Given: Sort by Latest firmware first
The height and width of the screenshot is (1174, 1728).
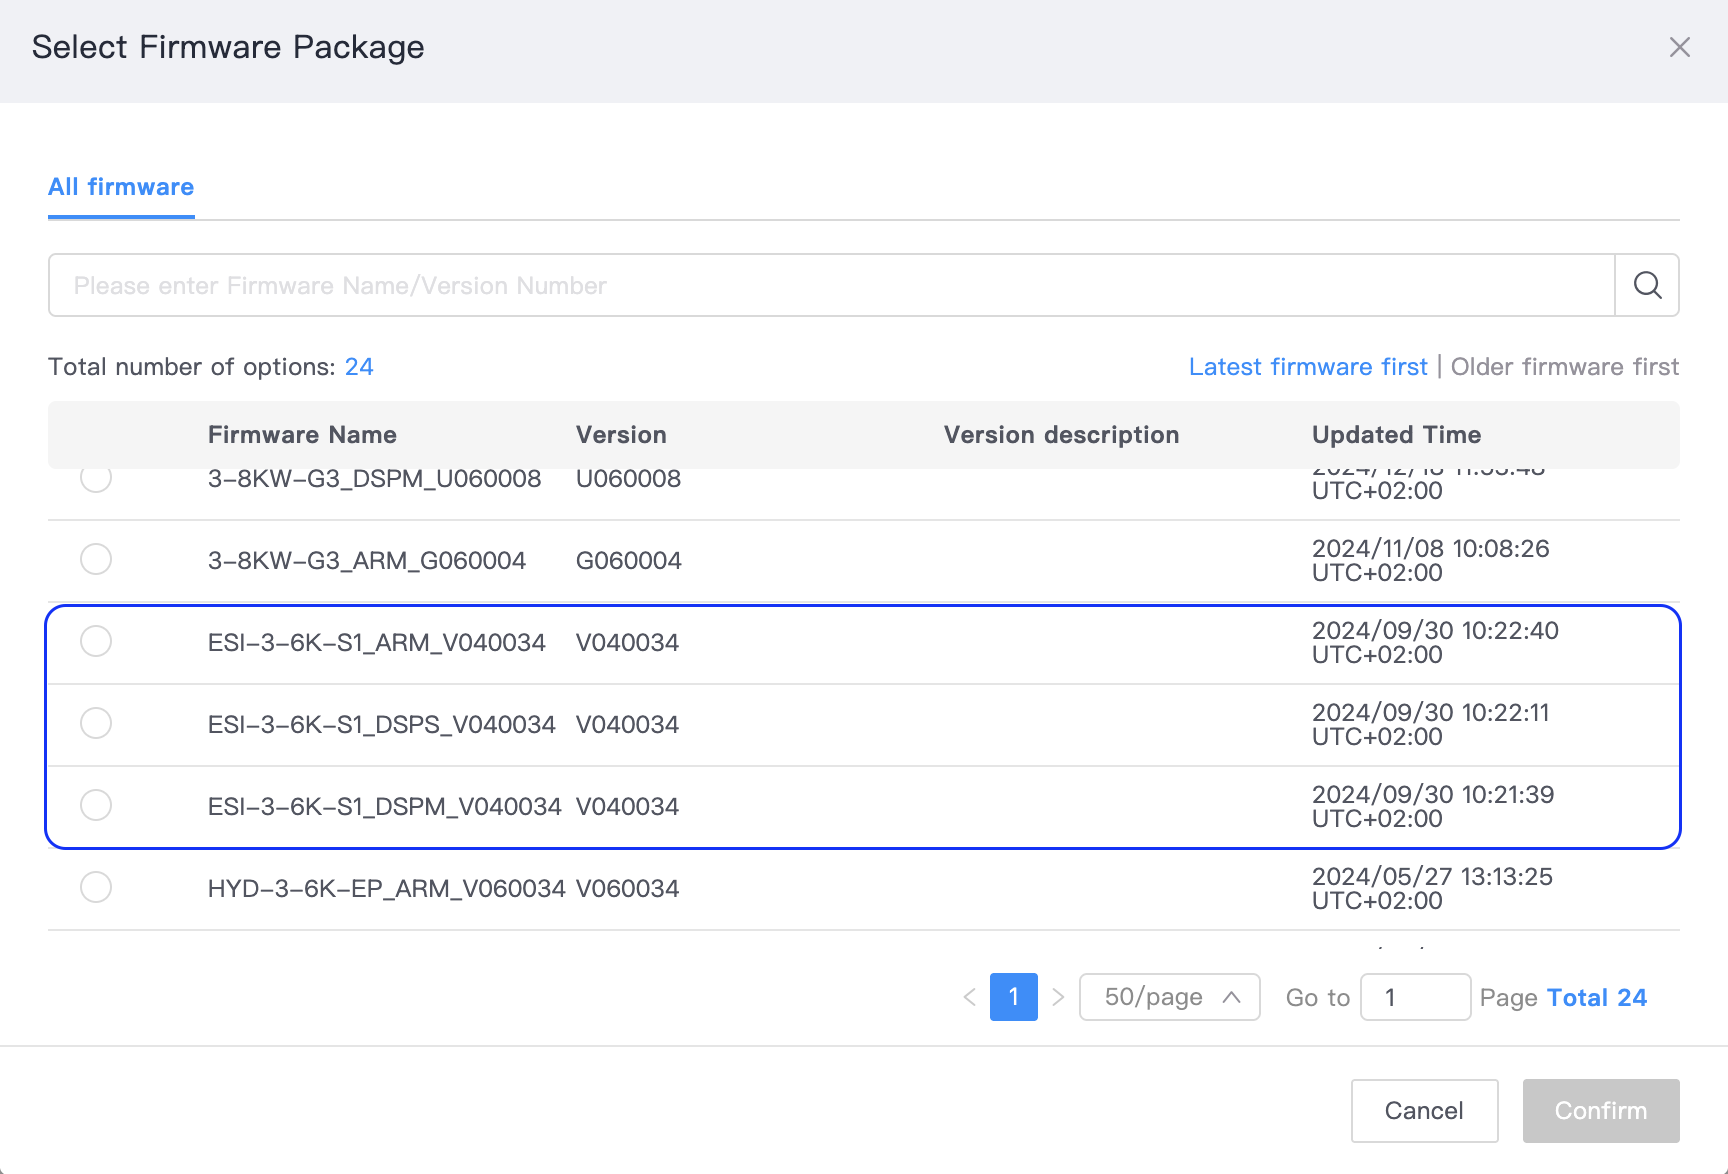Looking at the screenshot, I should [x=1308, y=367].
